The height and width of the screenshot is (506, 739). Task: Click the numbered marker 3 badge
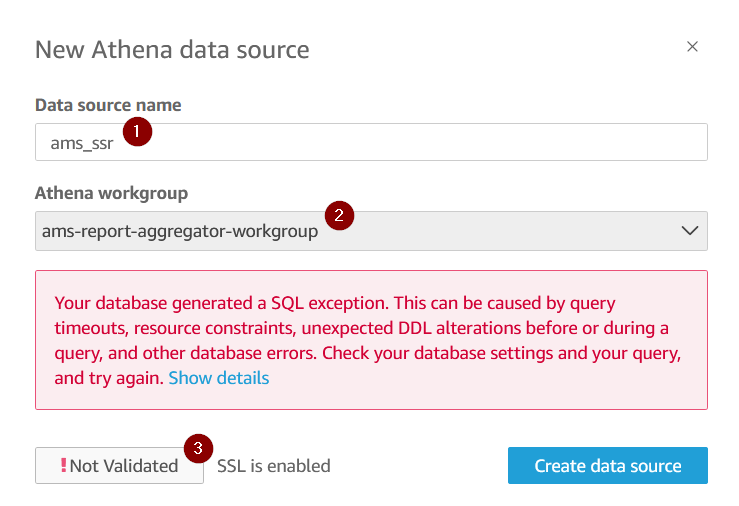click(x=198, y=448)
